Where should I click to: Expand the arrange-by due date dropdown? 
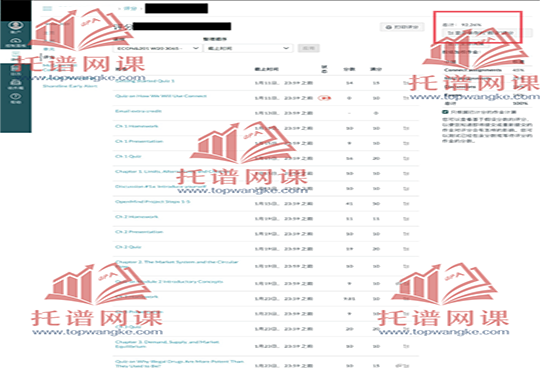(x=248, y=48)
